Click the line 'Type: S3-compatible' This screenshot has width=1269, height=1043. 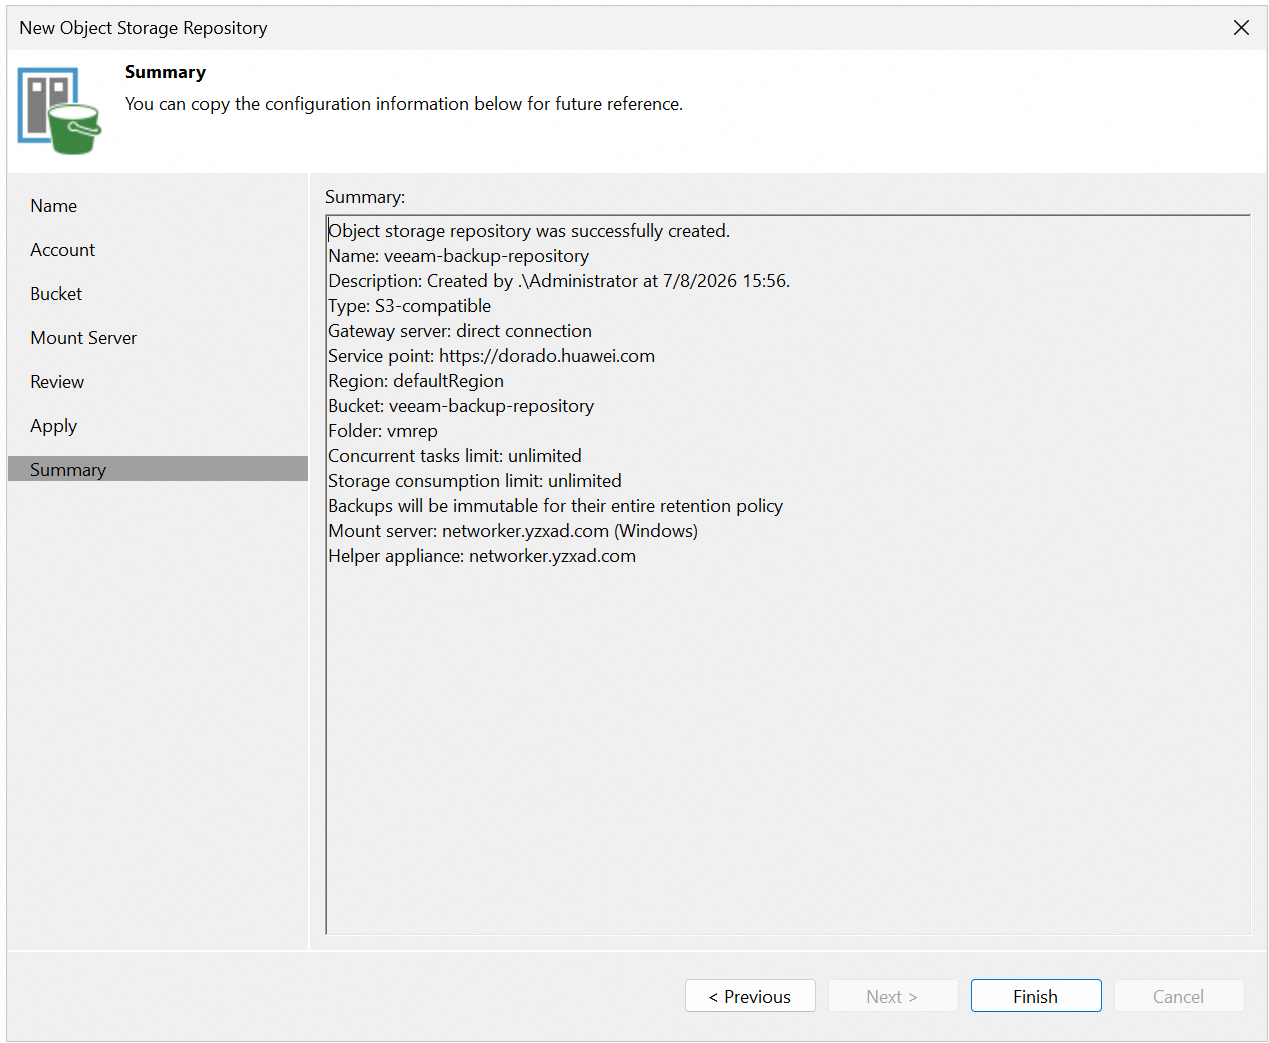(409, 306)
